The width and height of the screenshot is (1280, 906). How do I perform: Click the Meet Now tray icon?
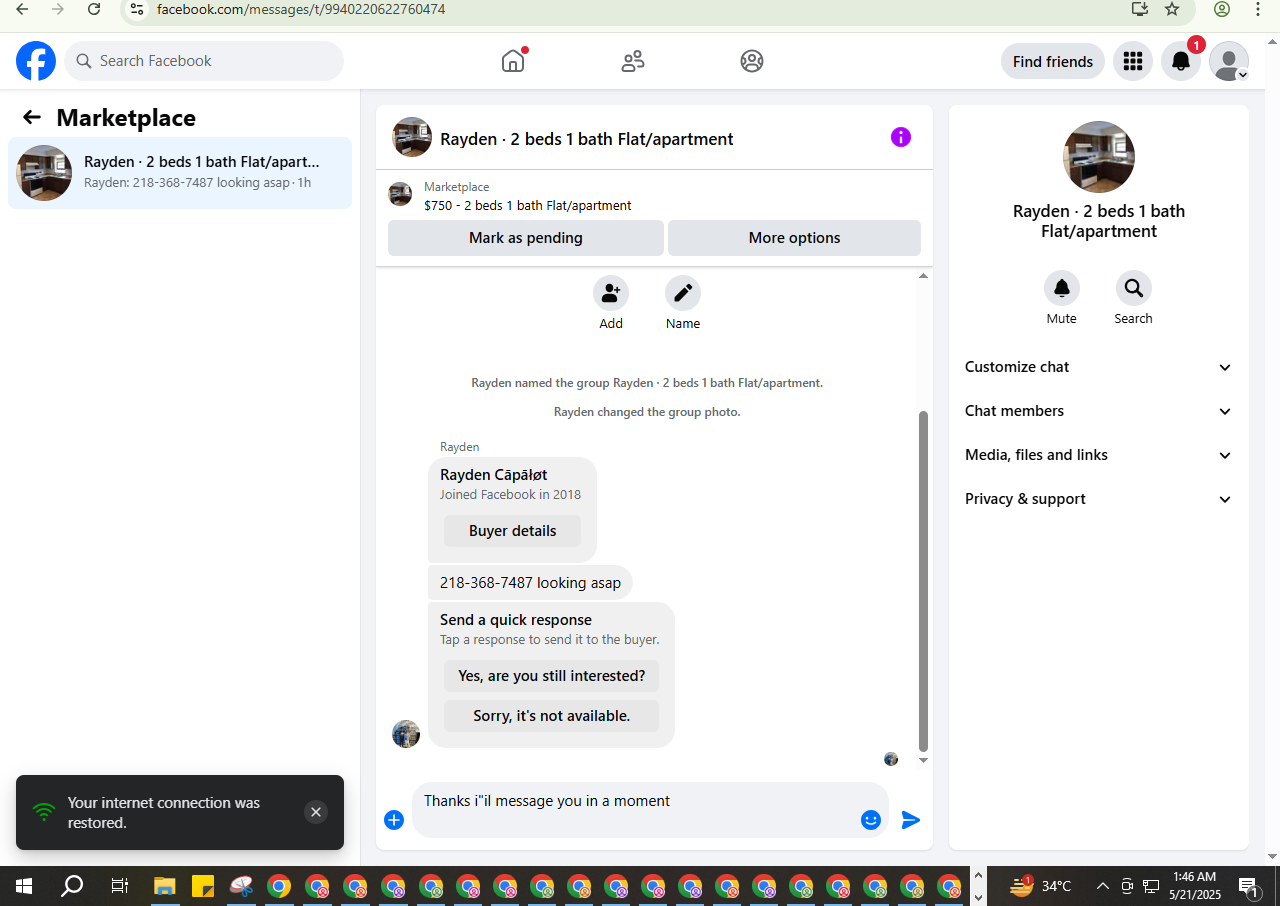click(x=1127, y=886)
